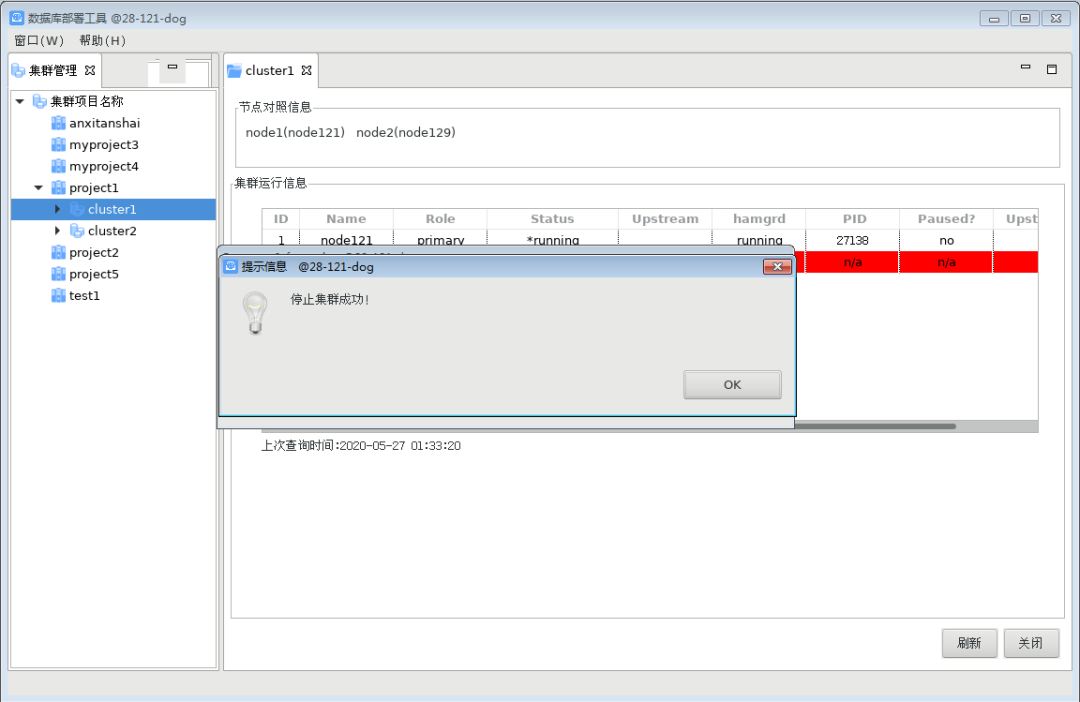Collapse the project1 tree node
Viewport: 1080px width, 702px height.
tap(39, 187)
